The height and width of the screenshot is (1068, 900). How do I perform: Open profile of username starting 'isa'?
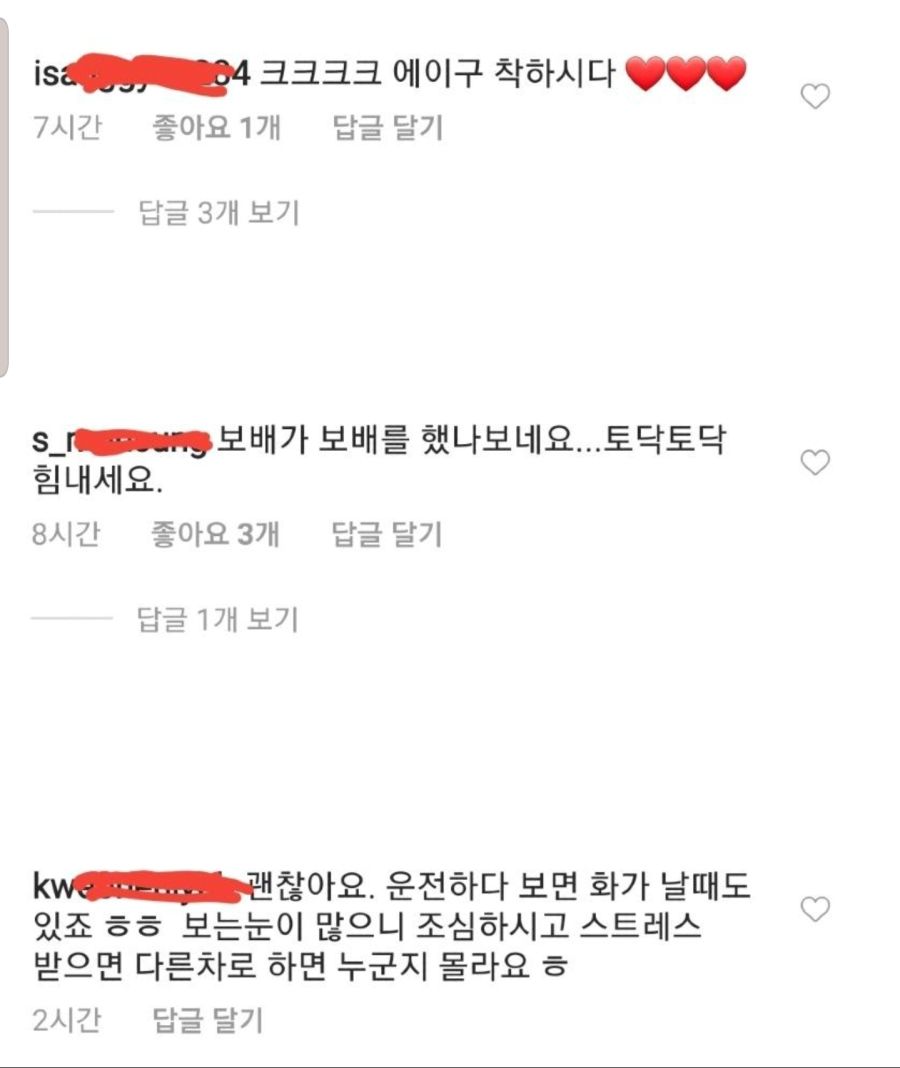tap(142, 74)
